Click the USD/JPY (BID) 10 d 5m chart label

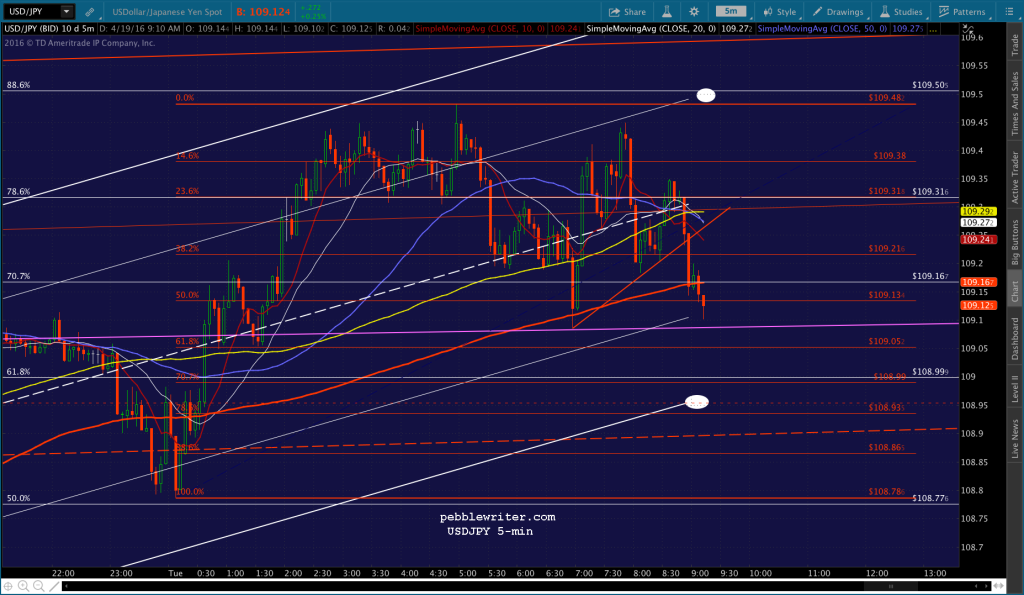coord(50,29)
